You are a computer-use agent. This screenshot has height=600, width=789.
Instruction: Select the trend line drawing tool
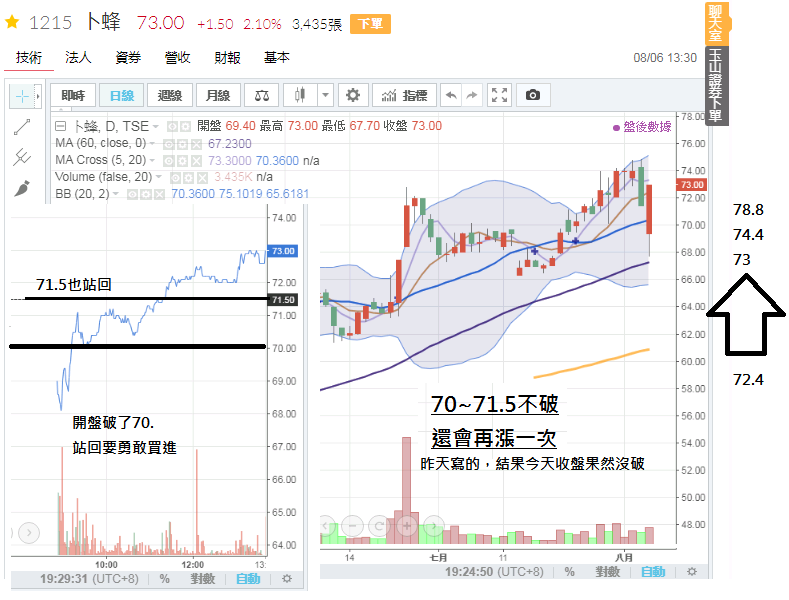[x=22, y=127]
